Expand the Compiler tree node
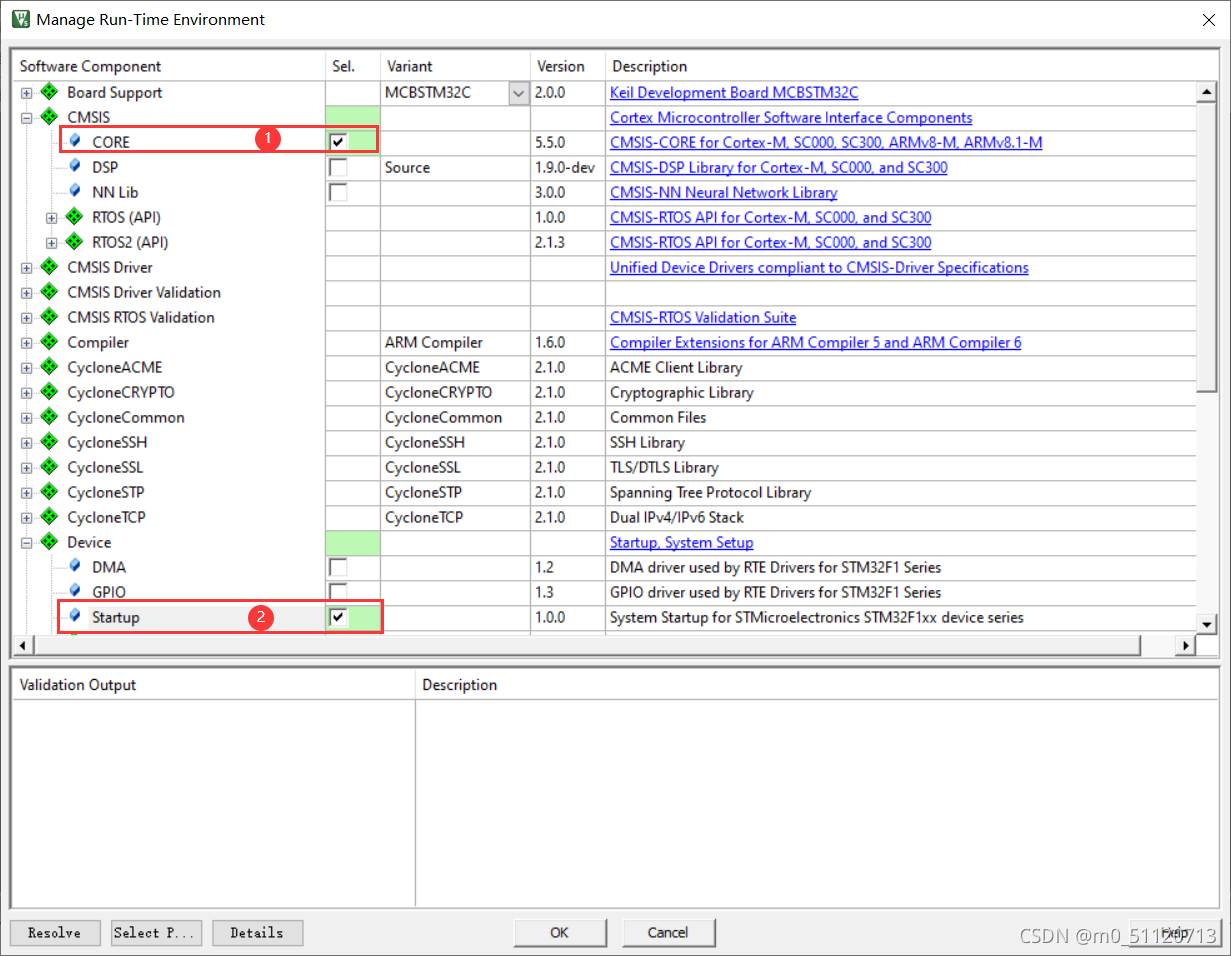 pos(26,343)
